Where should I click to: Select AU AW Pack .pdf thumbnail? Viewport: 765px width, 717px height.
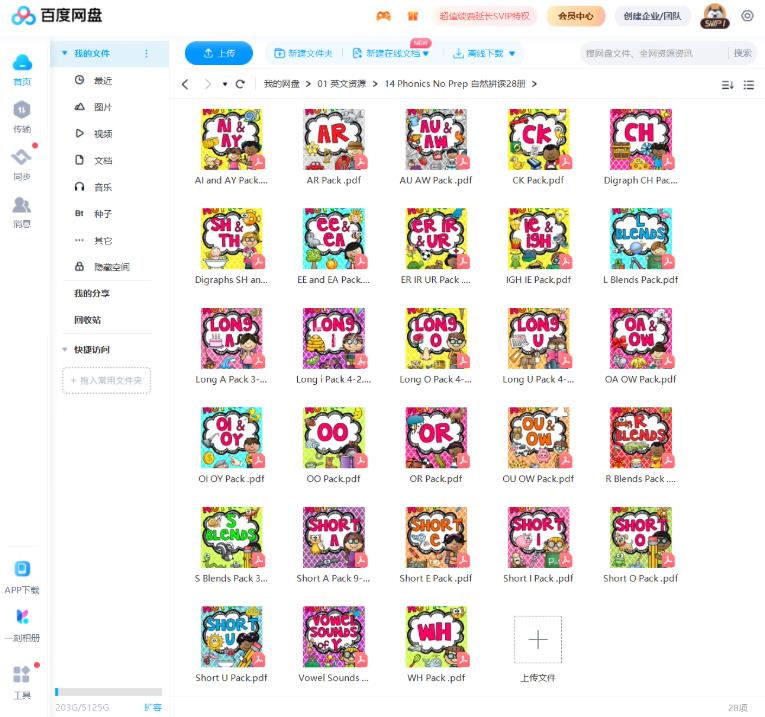(x=436, y=139)
